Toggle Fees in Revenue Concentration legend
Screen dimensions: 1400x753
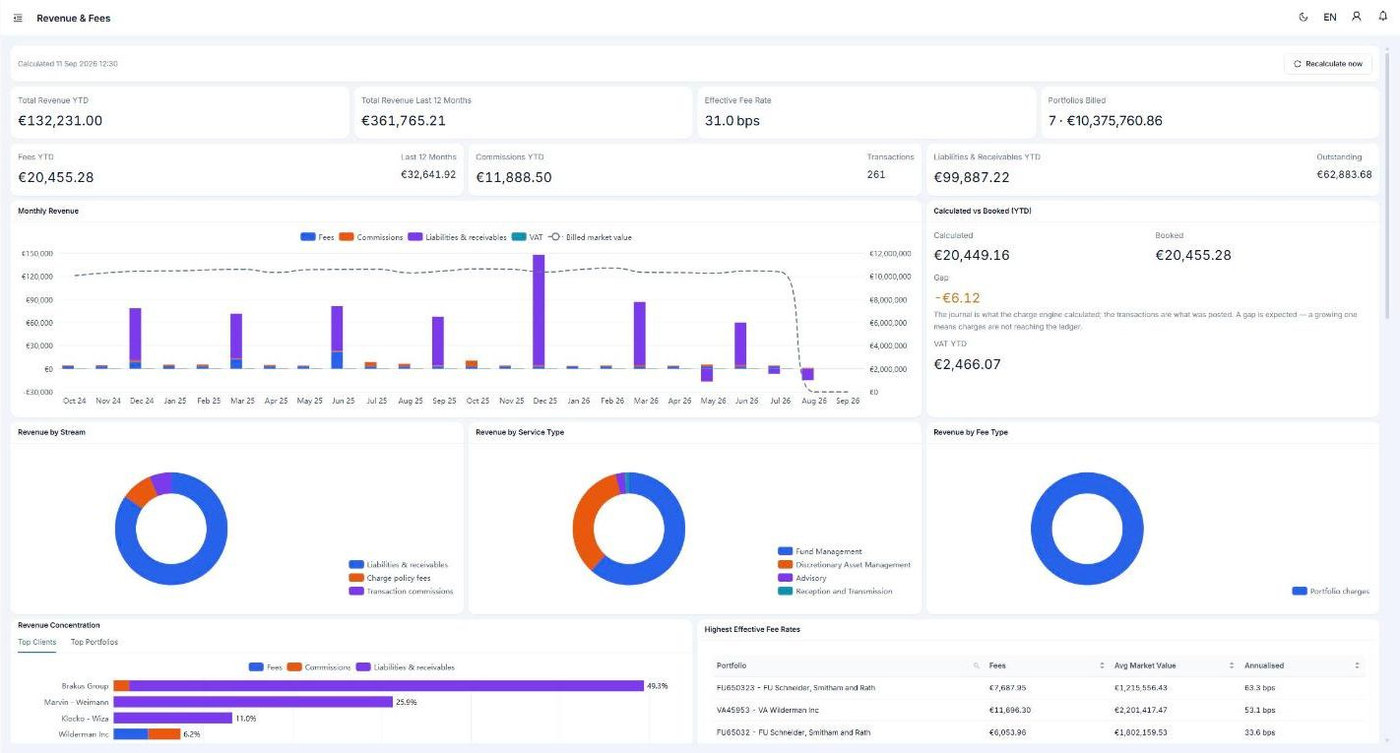coord(266,667)
